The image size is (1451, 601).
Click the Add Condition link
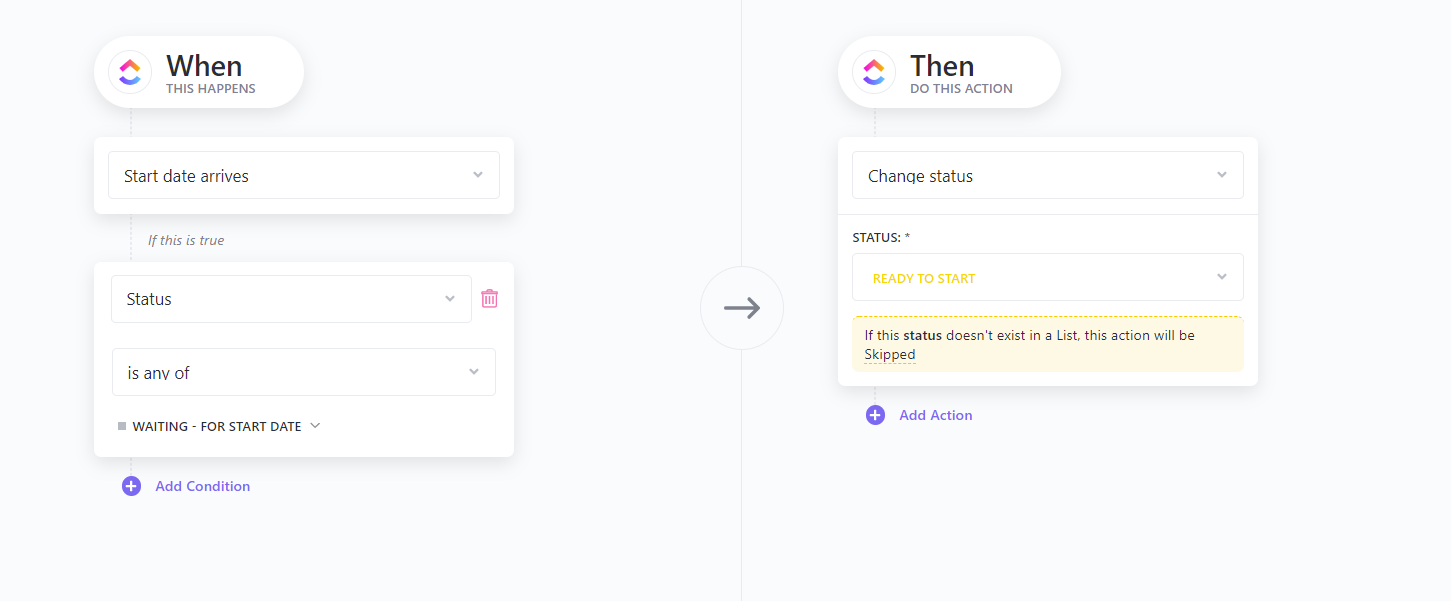click(203, 486)
